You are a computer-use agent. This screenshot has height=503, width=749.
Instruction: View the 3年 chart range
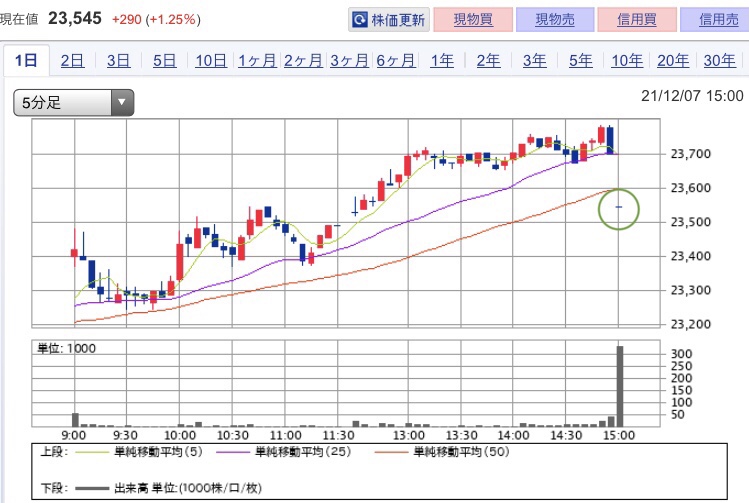tap(534, 61)
